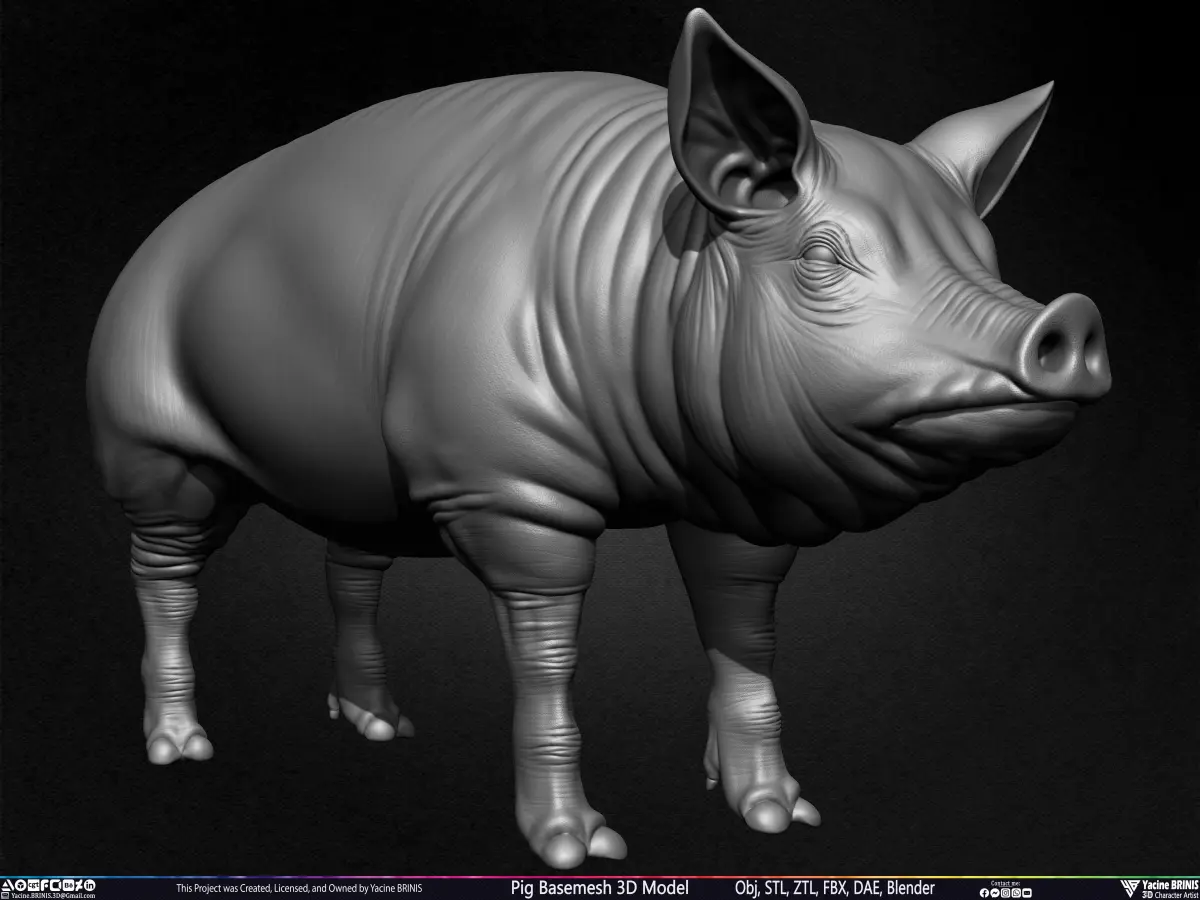The width and height of the screenshot is (1200, 900).
Task: Open the Messenger contact icon
Action: [995, 893]
